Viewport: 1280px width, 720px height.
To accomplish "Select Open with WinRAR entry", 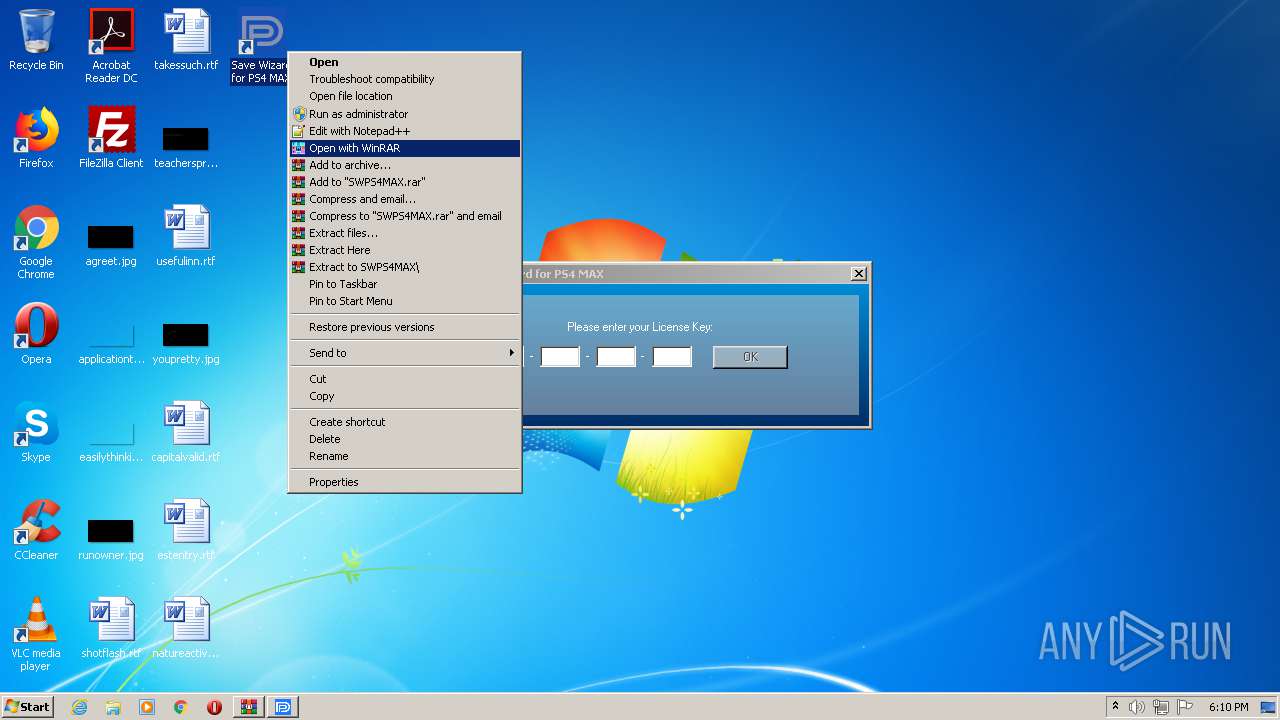I will coord(404,148).
